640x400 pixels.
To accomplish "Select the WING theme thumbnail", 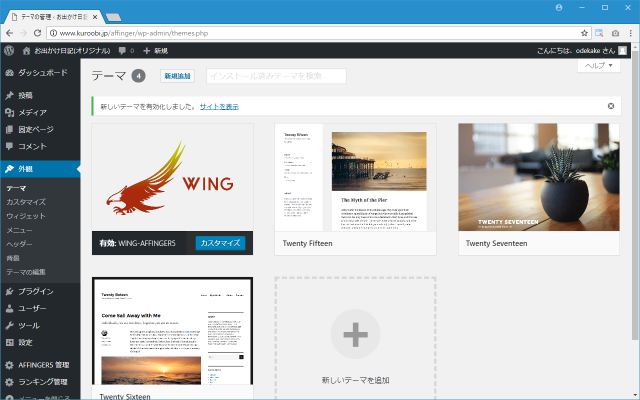I will click(172, 178).
